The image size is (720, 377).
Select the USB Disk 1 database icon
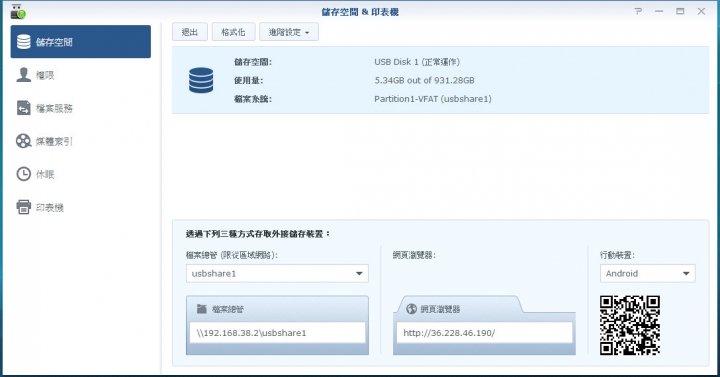(201, 80)
